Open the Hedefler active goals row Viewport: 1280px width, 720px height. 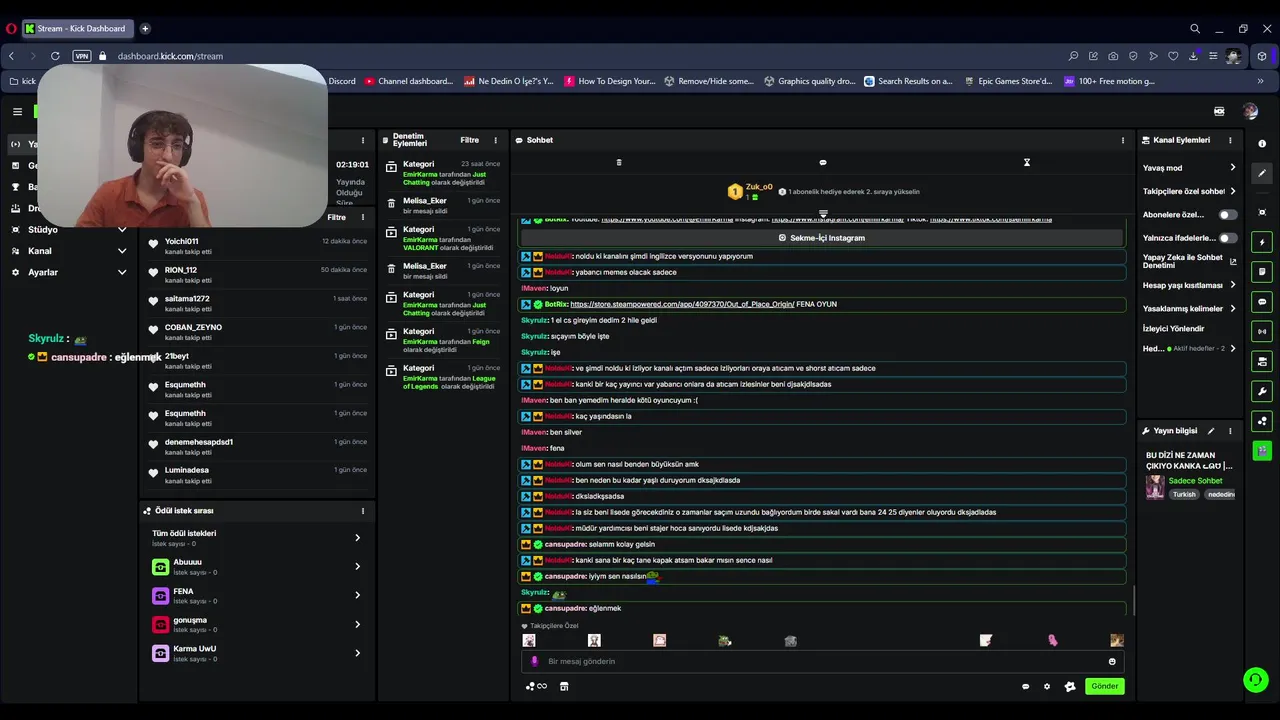1190,349
